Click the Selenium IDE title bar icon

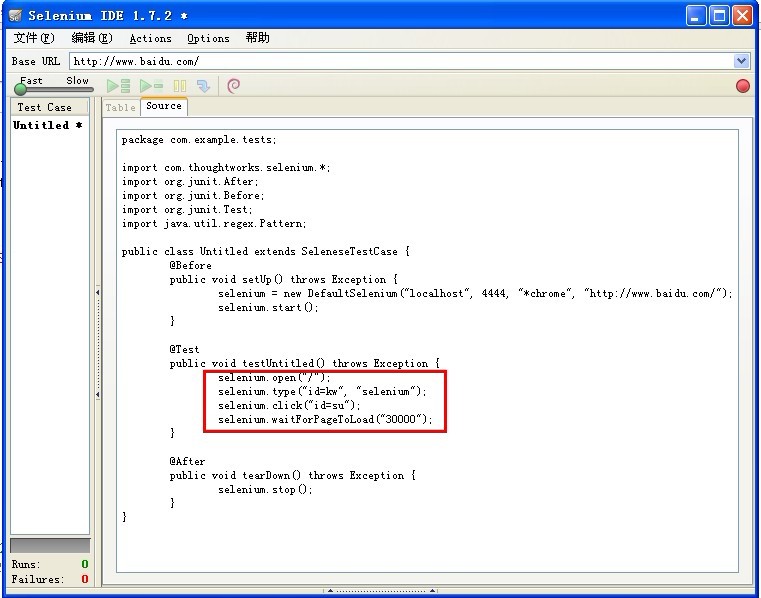click(15, 16)
